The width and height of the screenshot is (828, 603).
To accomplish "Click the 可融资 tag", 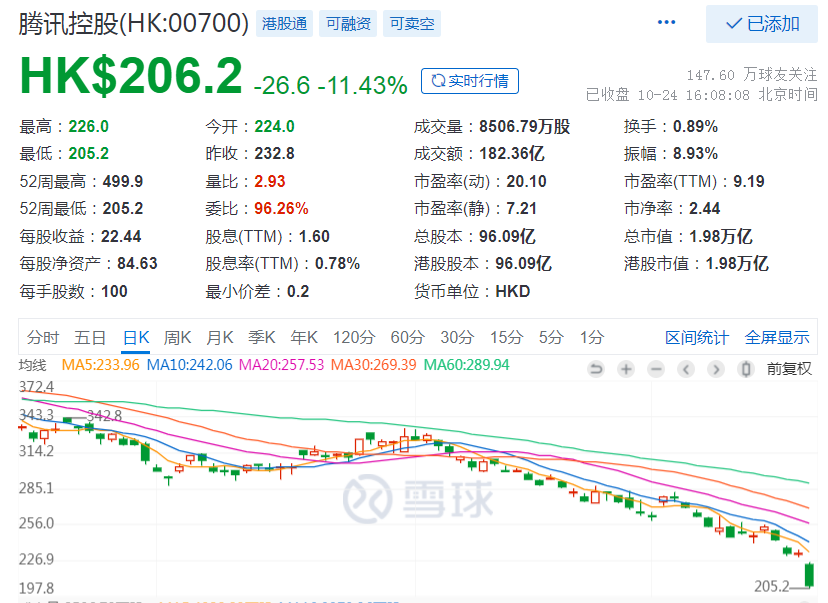I will [348, 24].
